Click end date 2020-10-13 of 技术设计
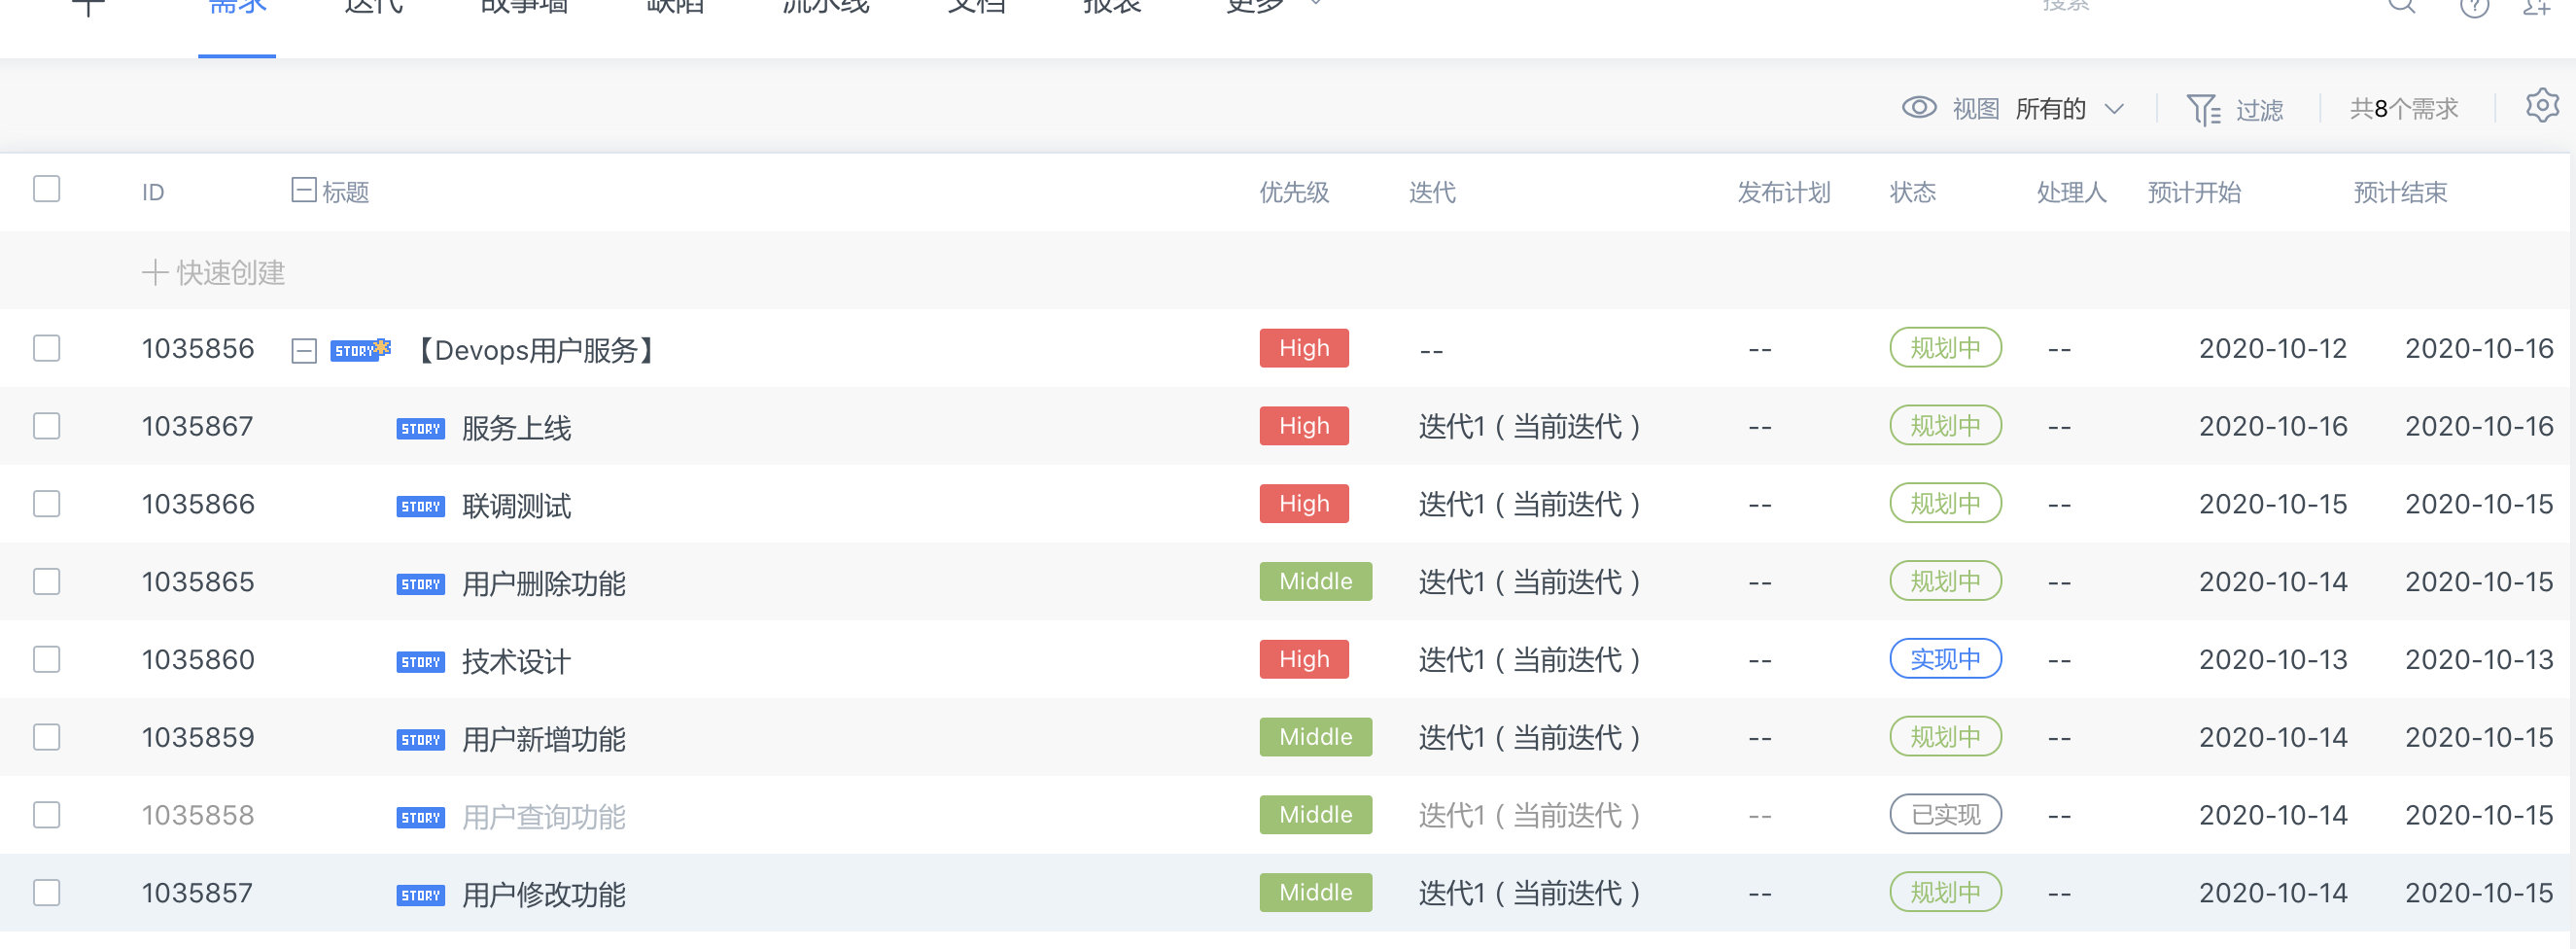This screenshot has width=2576, height=949. 2479,660
